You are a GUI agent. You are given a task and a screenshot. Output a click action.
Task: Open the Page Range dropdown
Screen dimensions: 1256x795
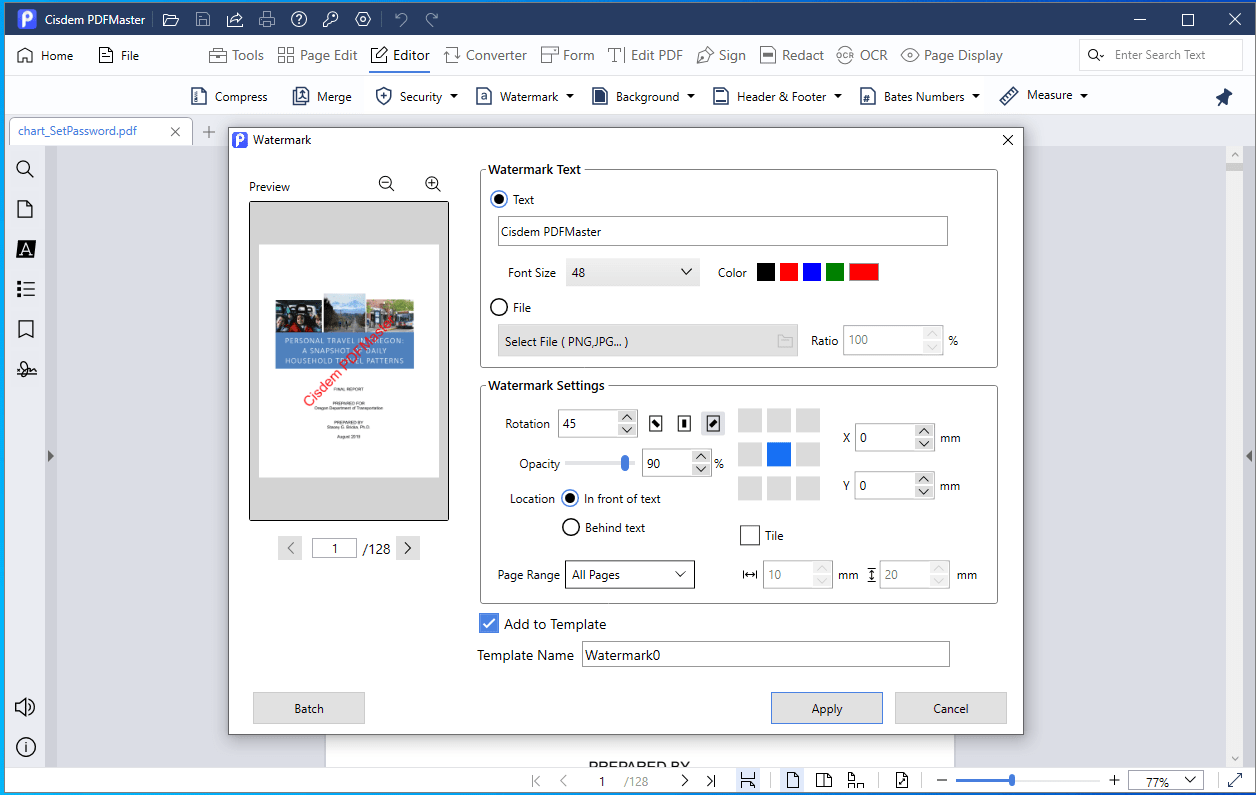pyautogui.click(x=630, y=575)
